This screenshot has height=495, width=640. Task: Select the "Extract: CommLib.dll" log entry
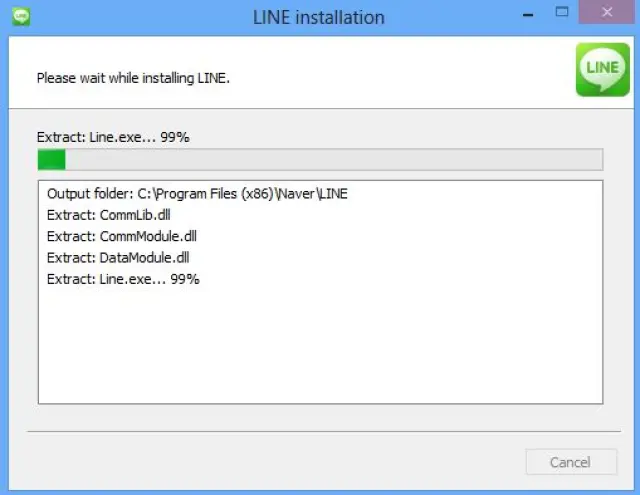(x=111, y=215)
